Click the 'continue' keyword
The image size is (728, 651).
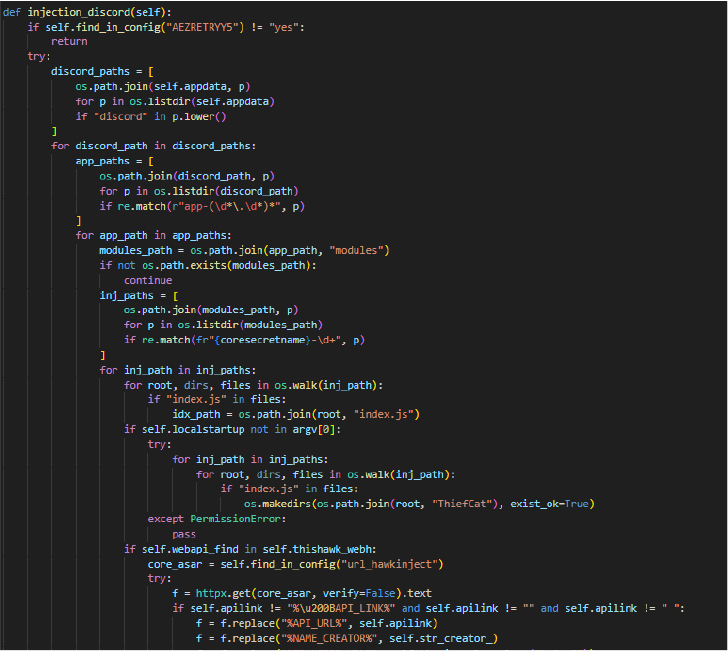point(148,280)
